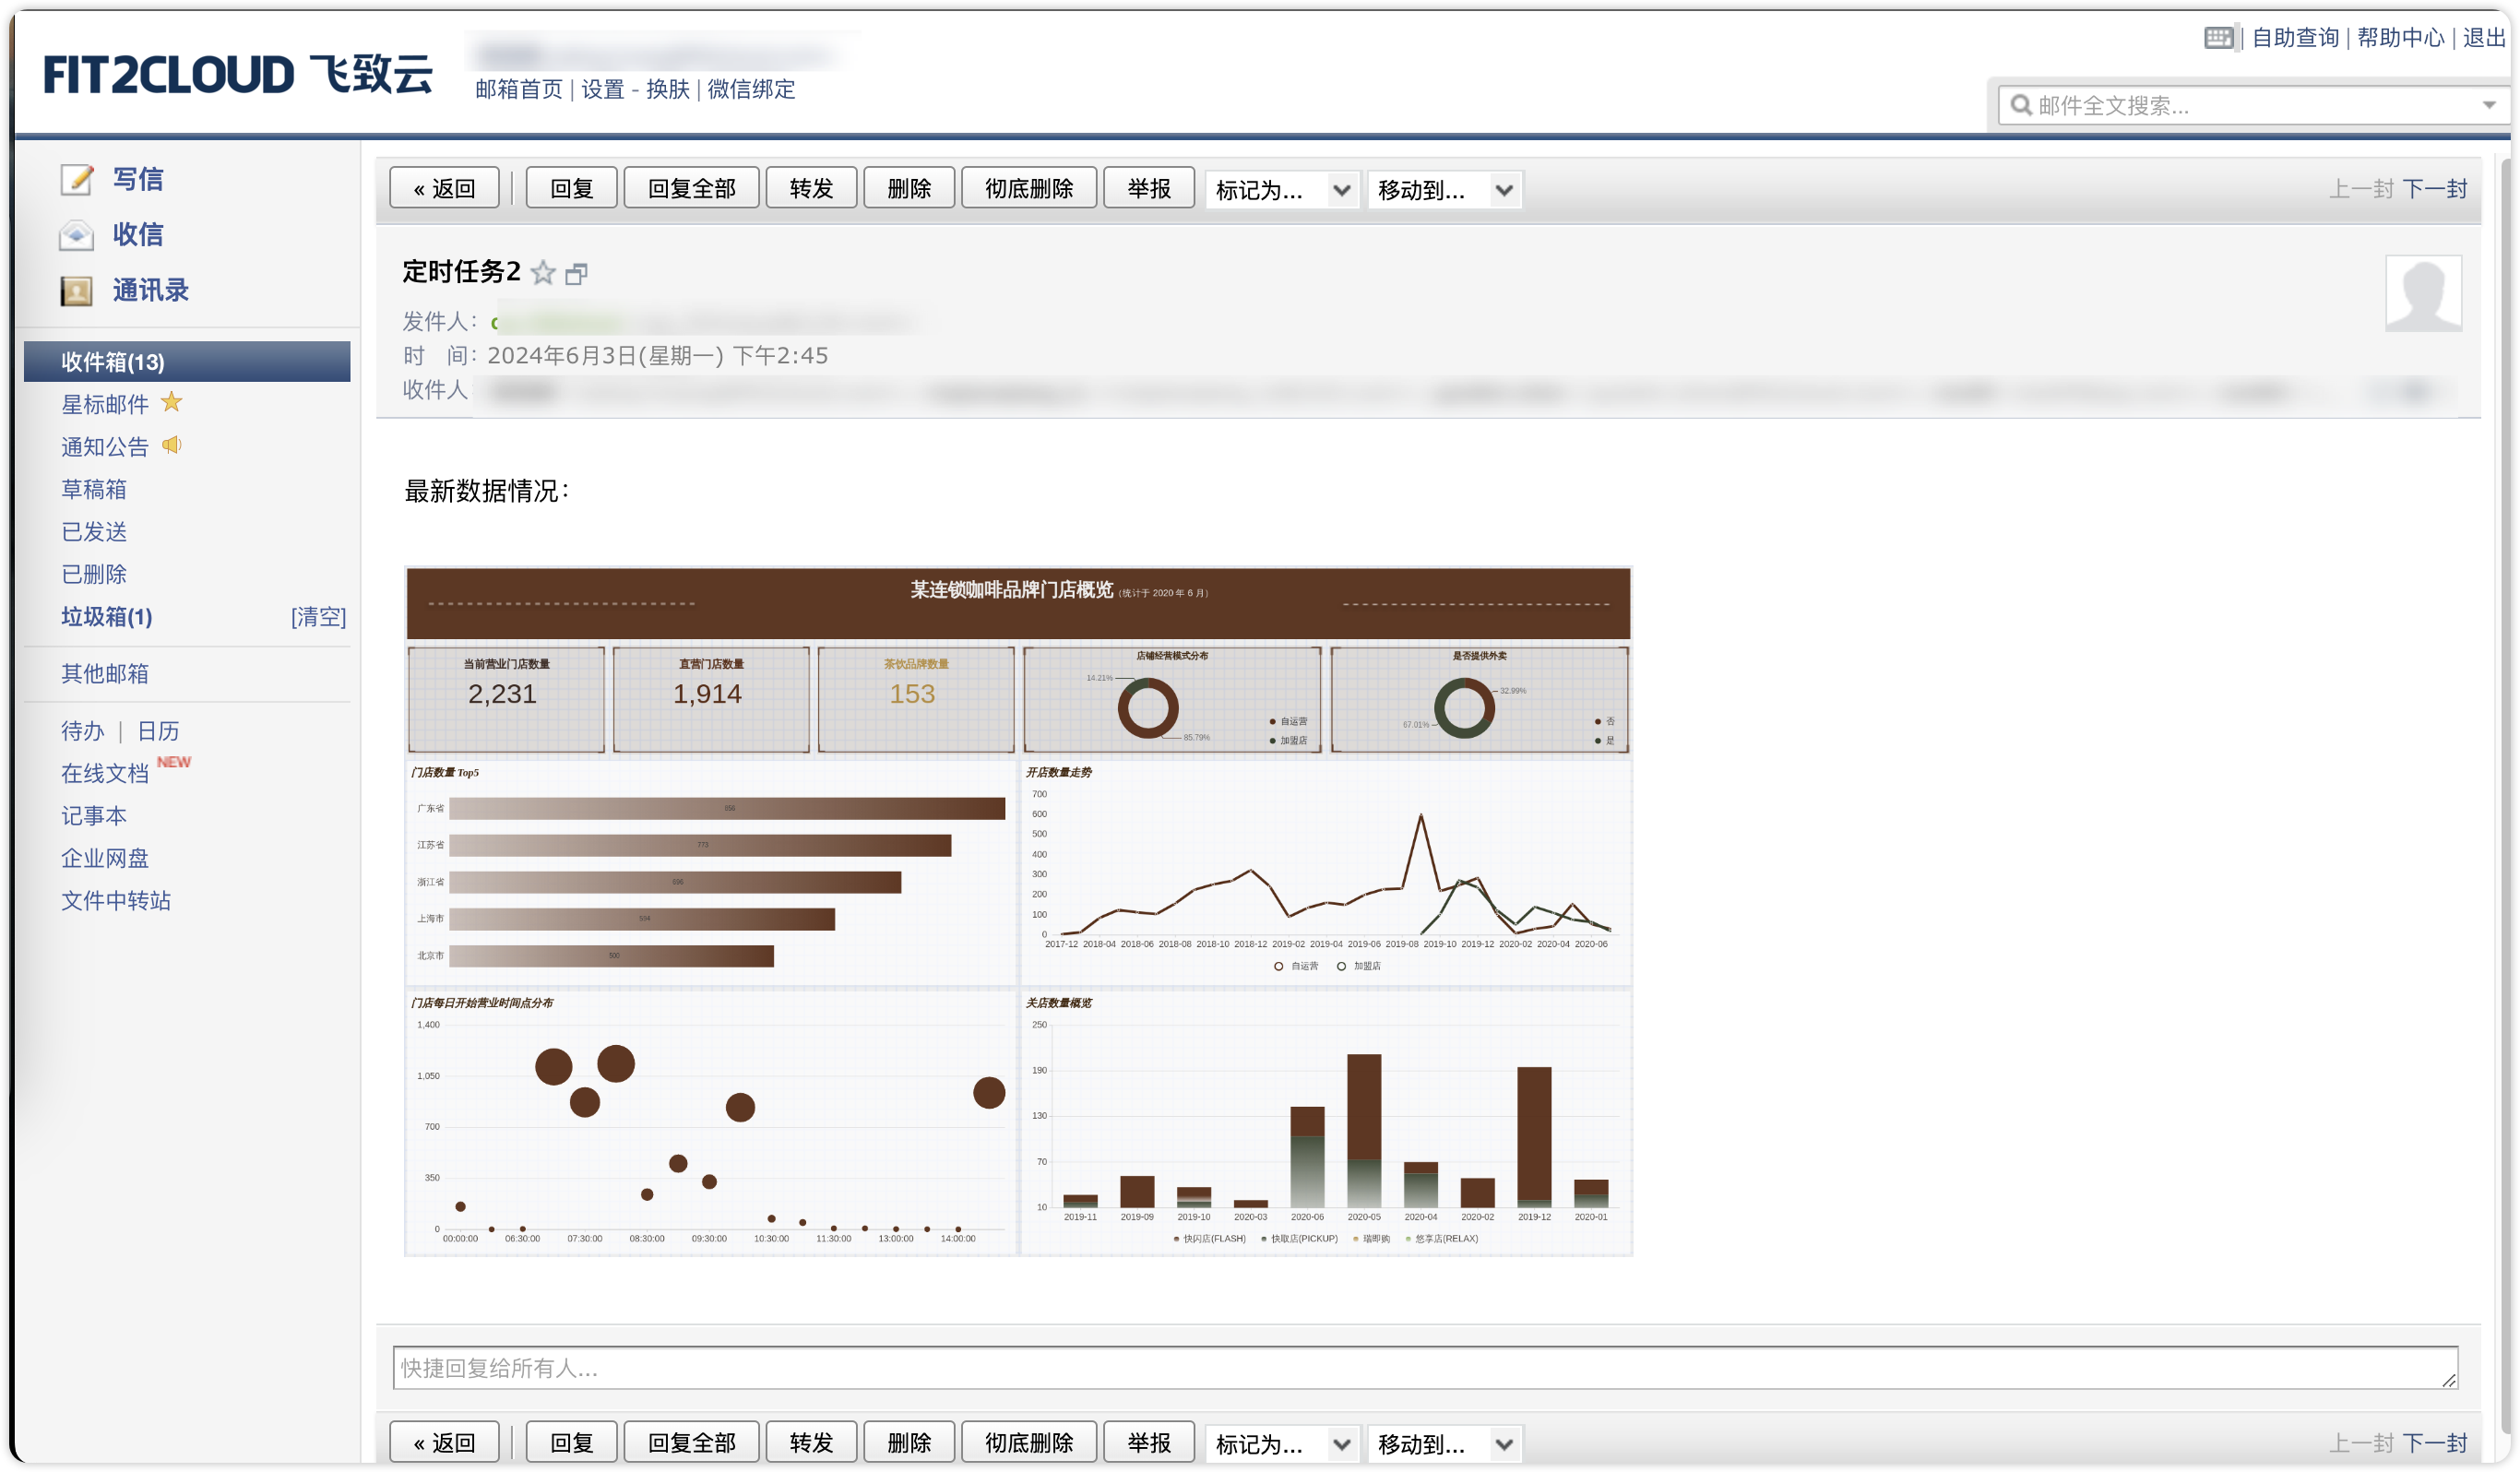Open 已发送 folder

click(94, 532)
